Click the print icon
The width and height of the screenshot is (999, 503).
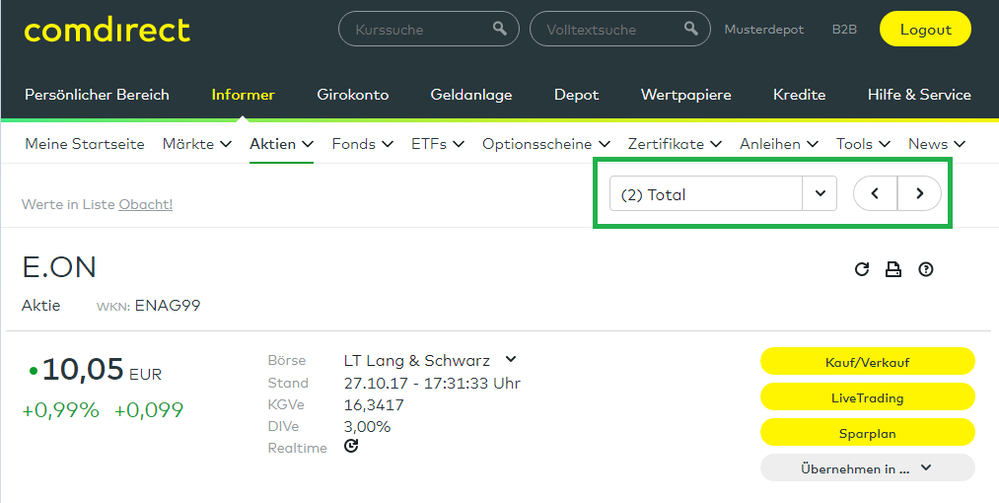894,269
